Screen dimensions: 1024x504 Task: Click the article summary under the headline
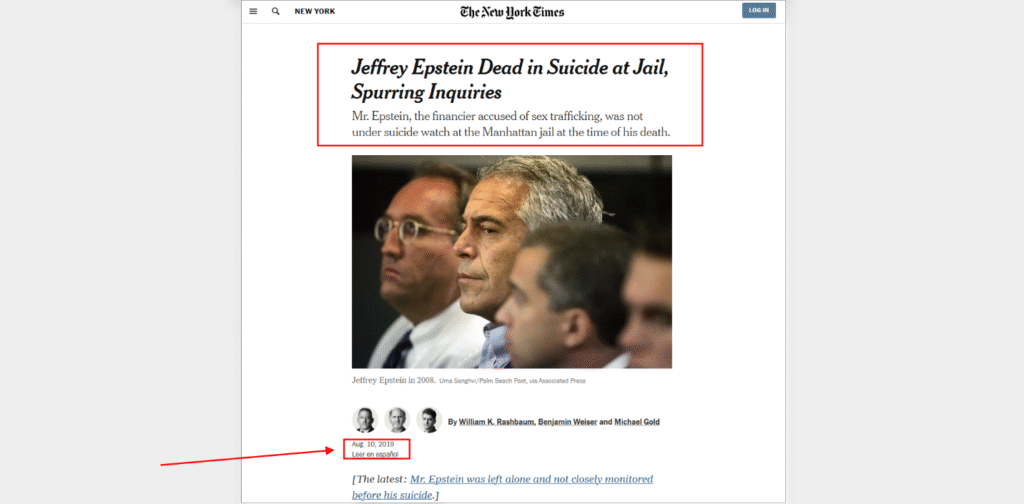512,124
